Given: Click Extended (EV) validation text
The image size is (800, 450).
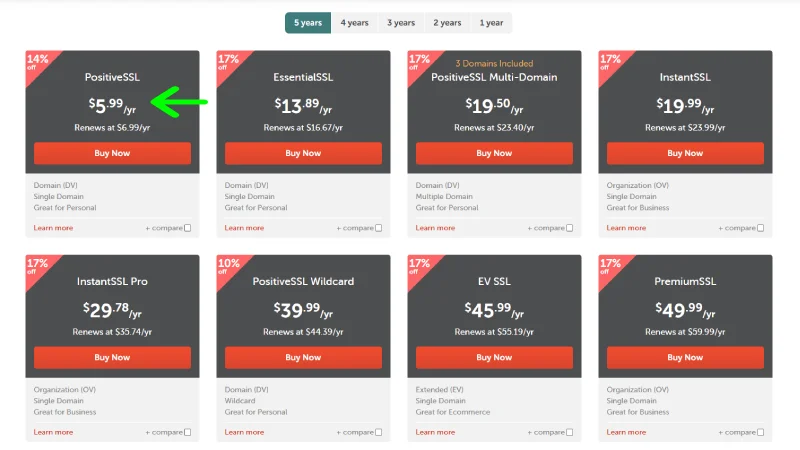Looking at the screenshot, I should 439,389.
